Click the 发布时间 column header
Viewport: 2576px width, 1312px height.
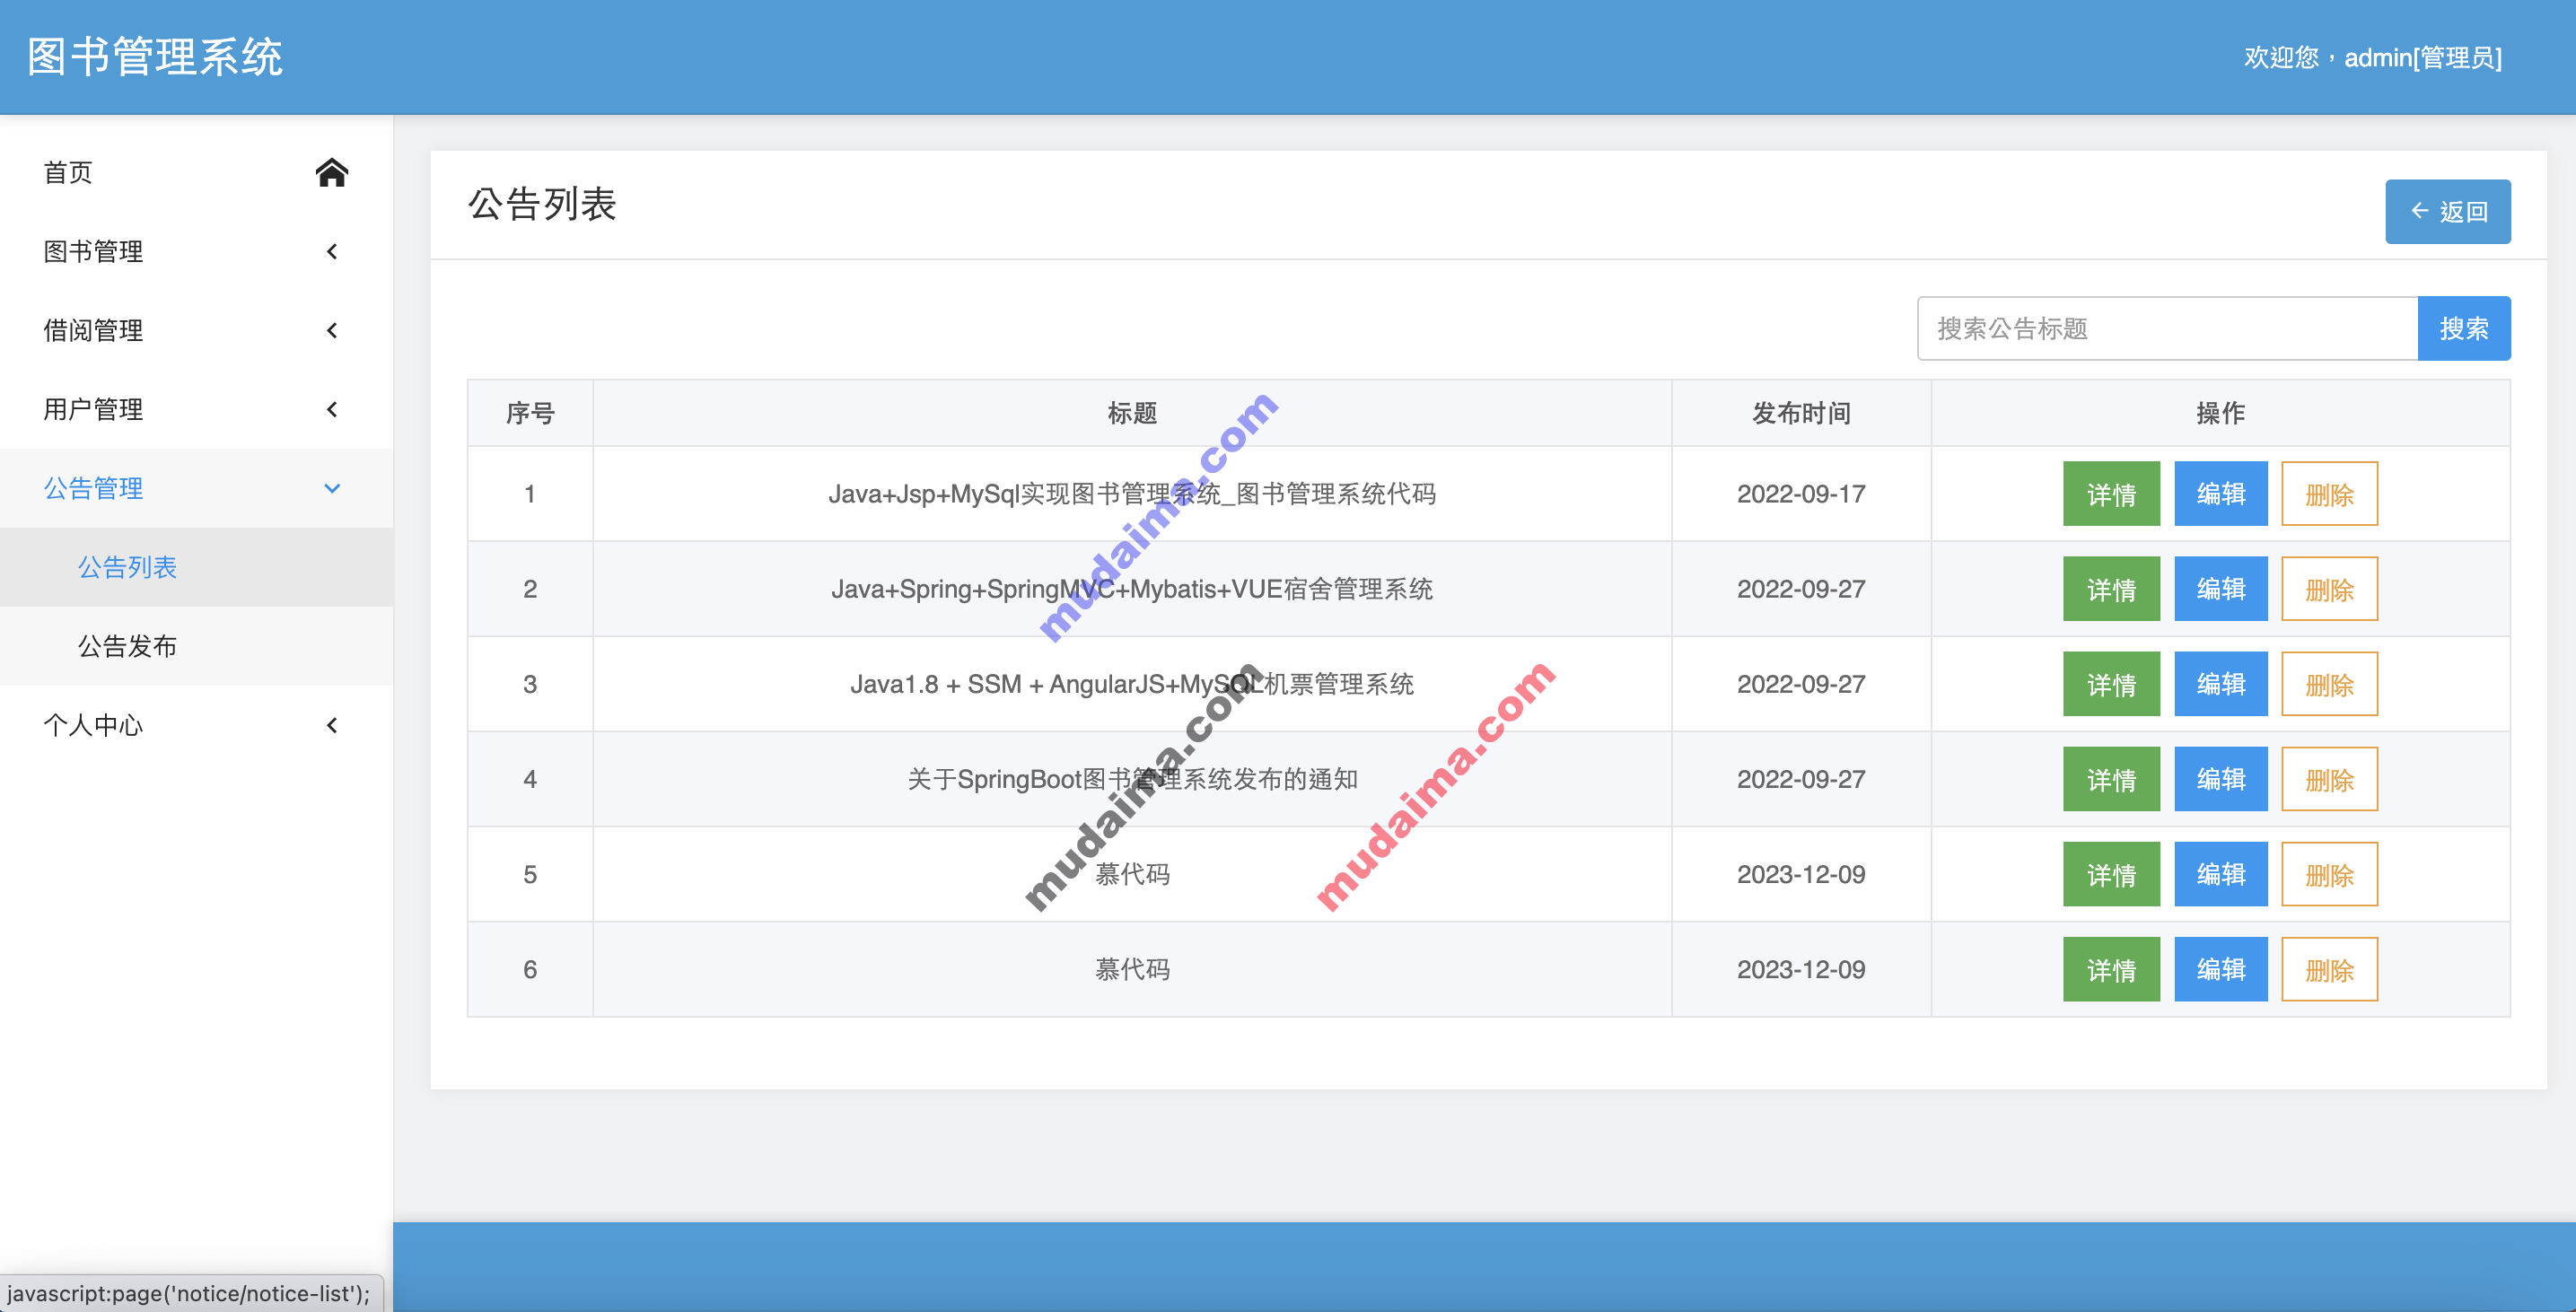1801,413
